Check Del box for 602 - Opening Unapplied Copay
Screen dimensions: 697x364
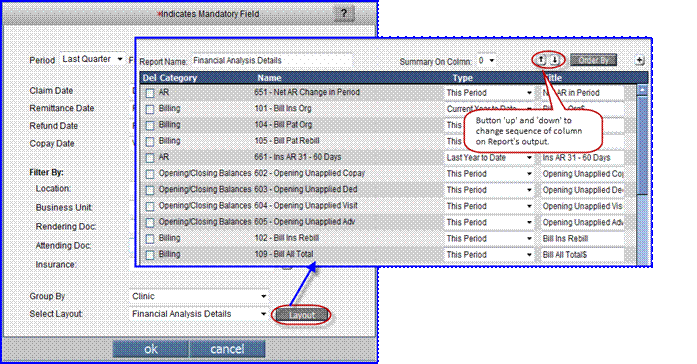pyautogui.click(x=150, y=174)
